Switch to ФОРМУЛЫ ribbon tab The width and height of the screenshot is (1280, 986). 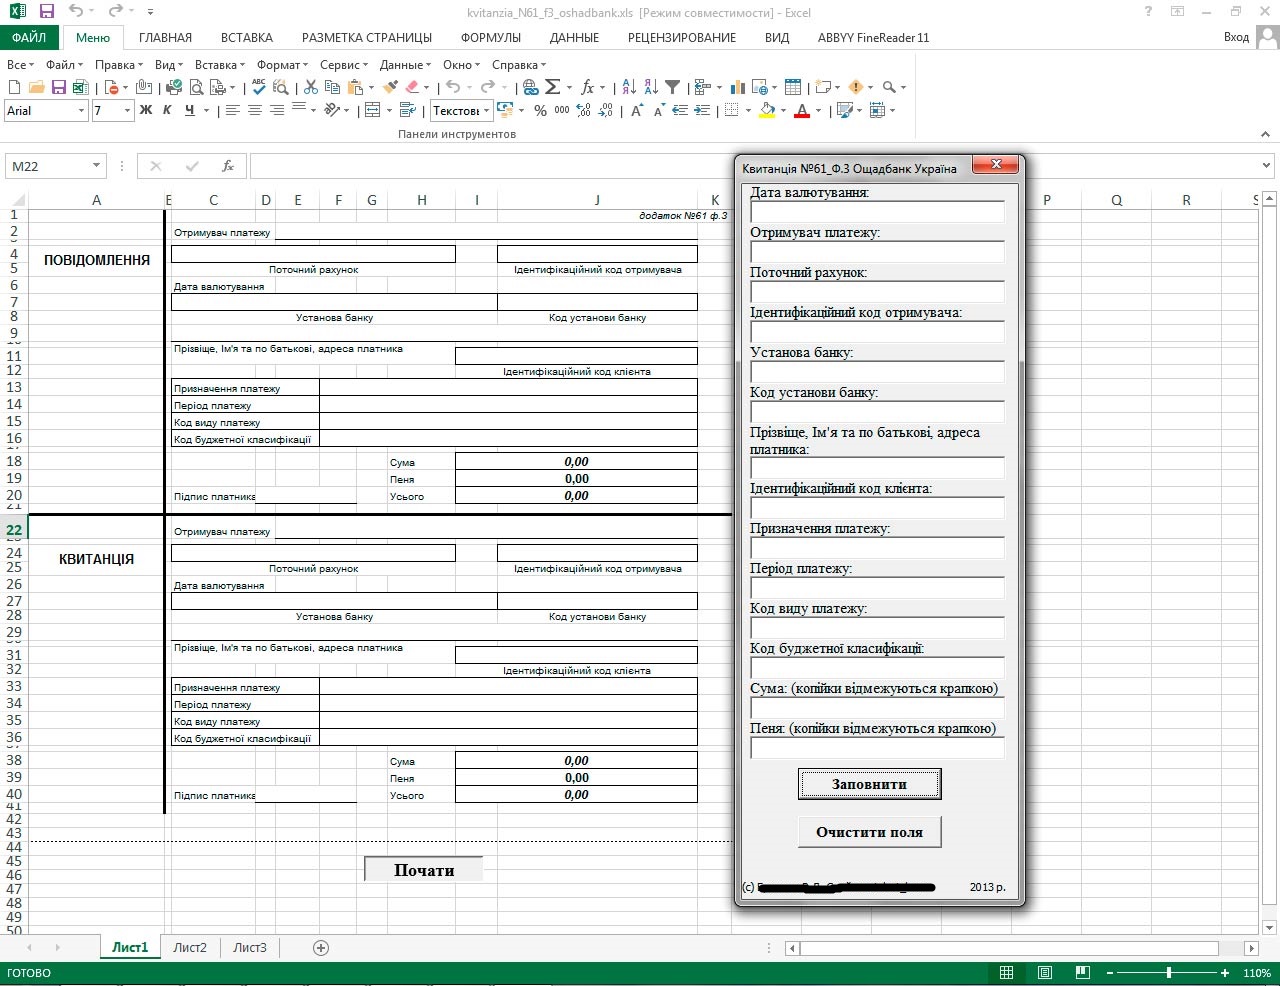491,37
